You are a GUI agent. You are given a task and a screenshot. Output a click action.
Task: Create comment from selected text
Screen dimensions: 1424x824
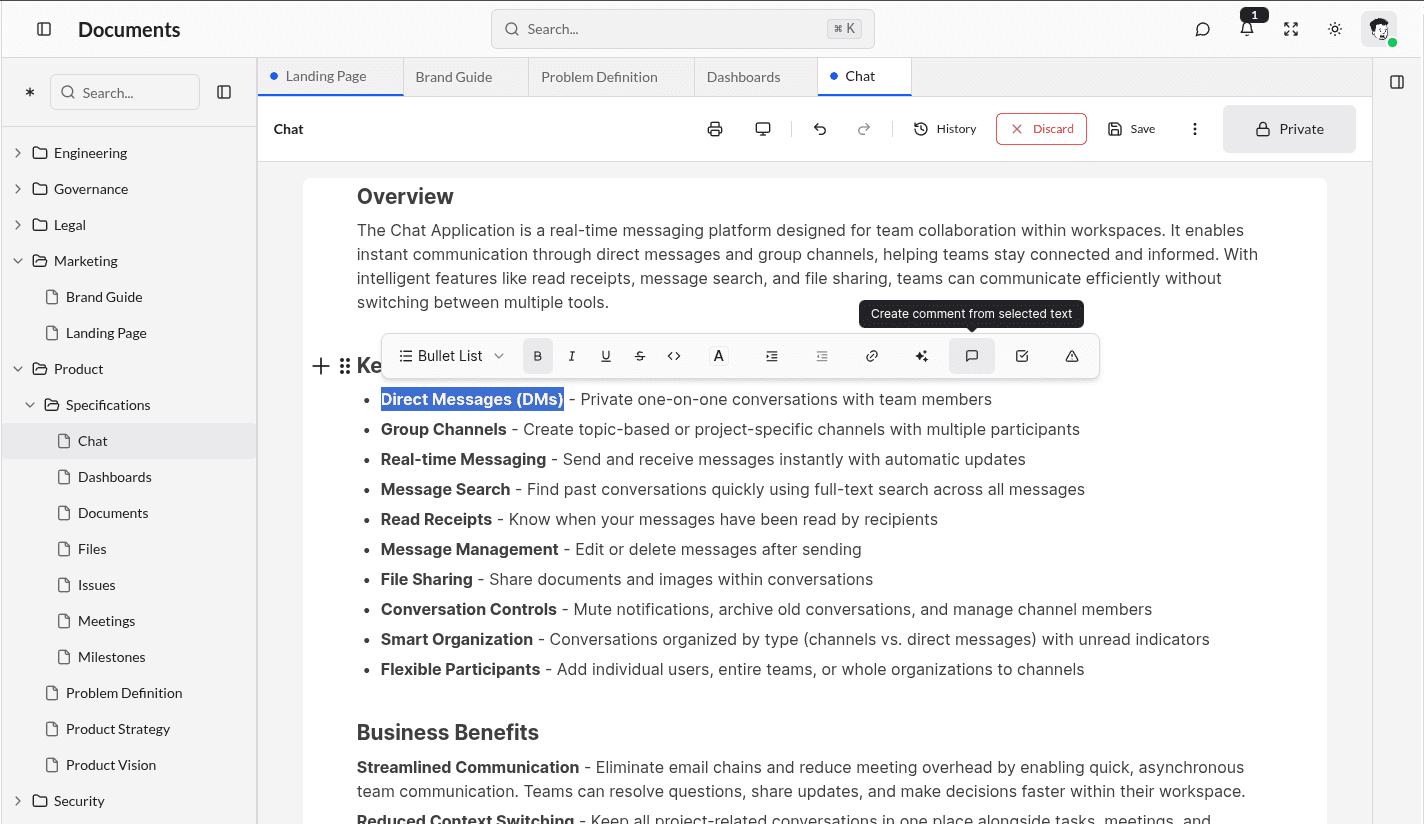[x=971, y=355]
